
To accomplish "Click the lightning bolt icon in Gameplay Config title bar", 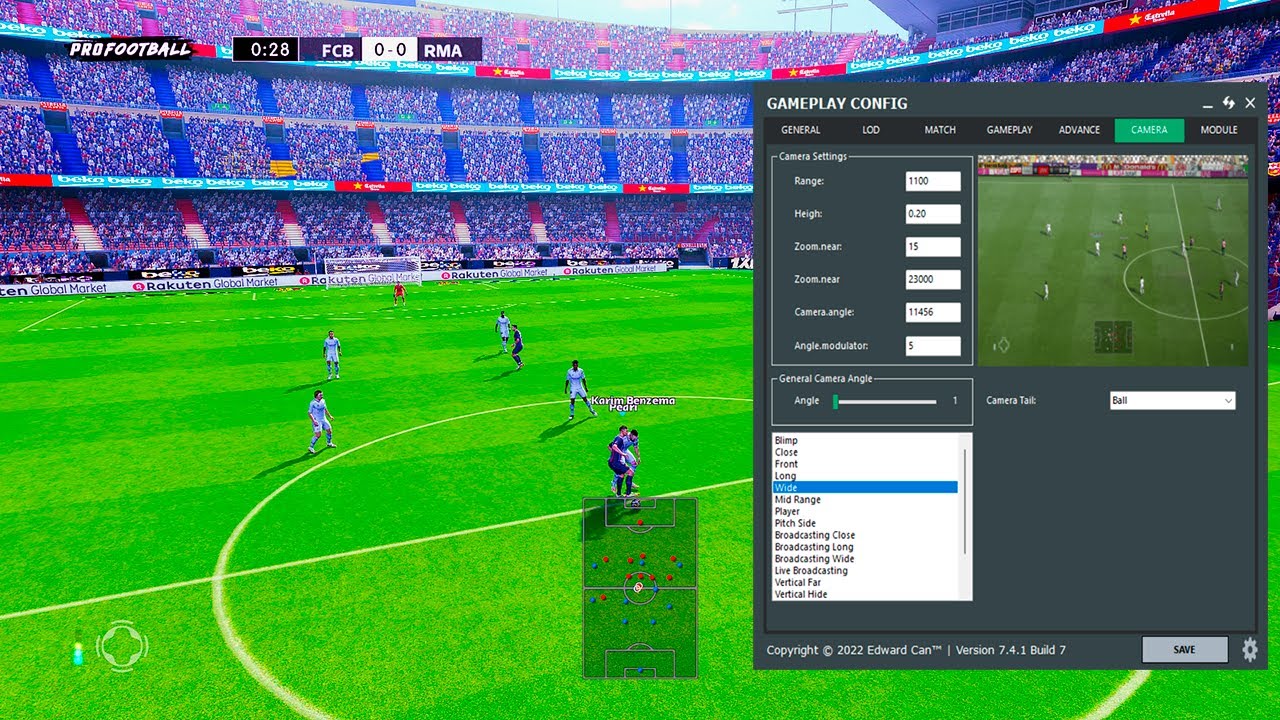I will click(1229, 103).
